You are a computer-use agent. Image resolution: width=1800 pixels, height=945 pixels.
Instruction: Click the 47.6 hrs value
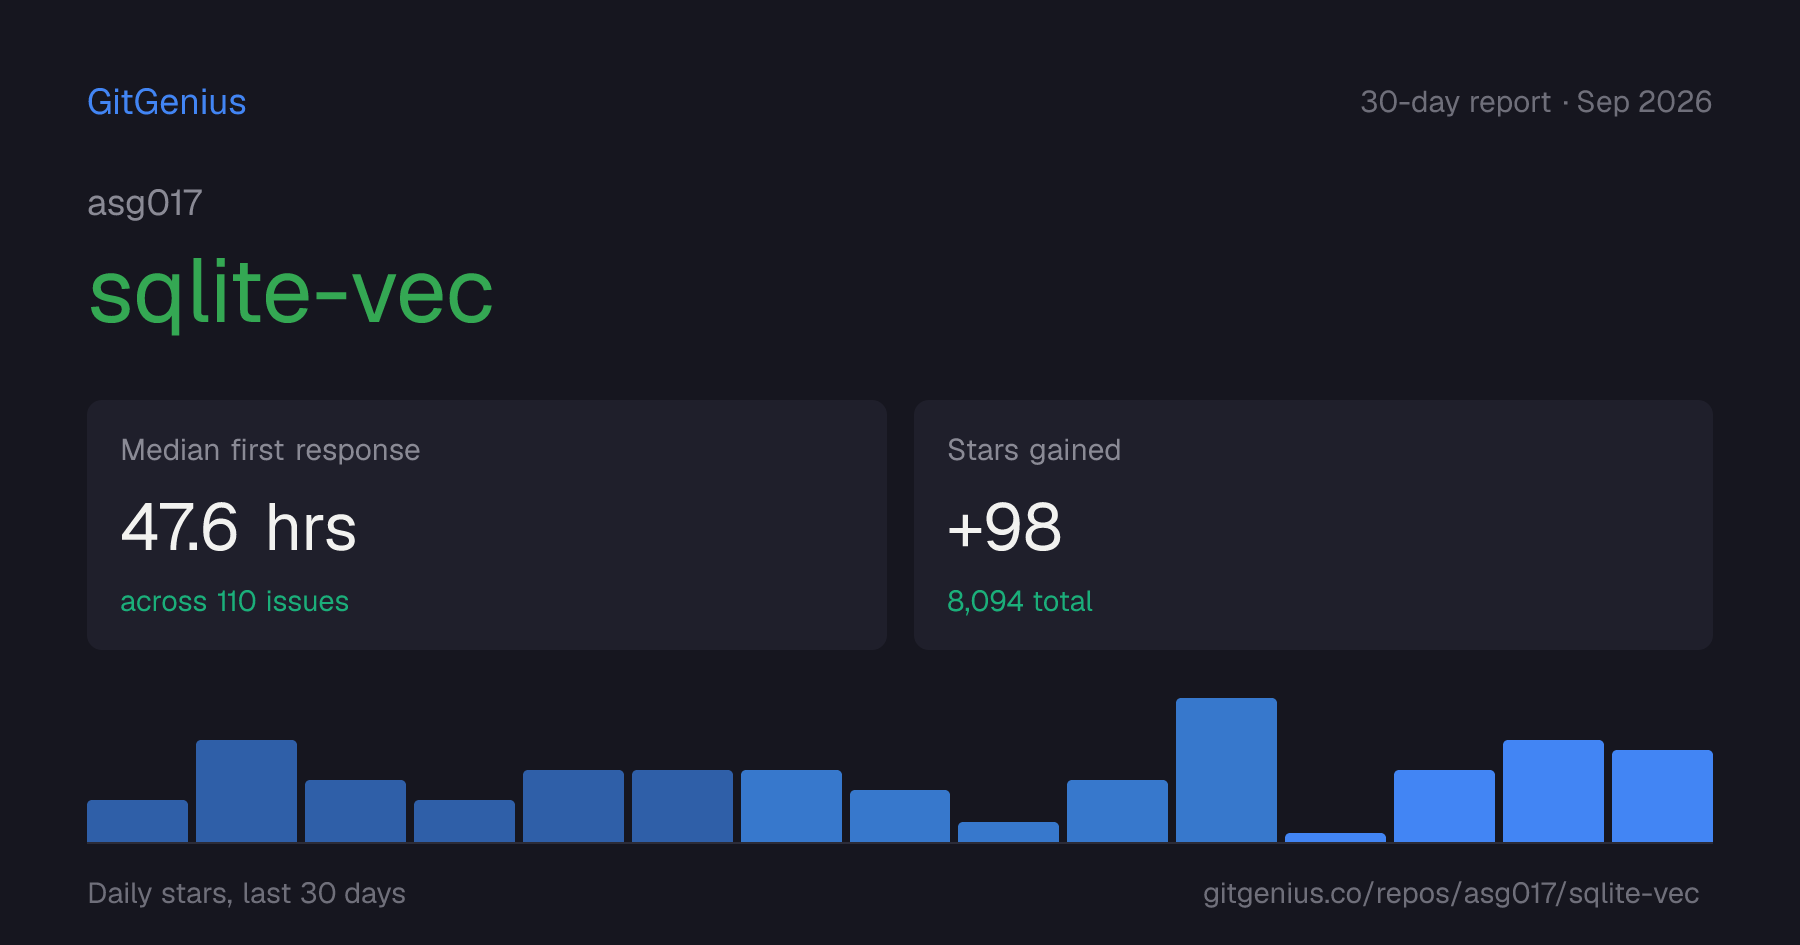[x=238, y=527]
